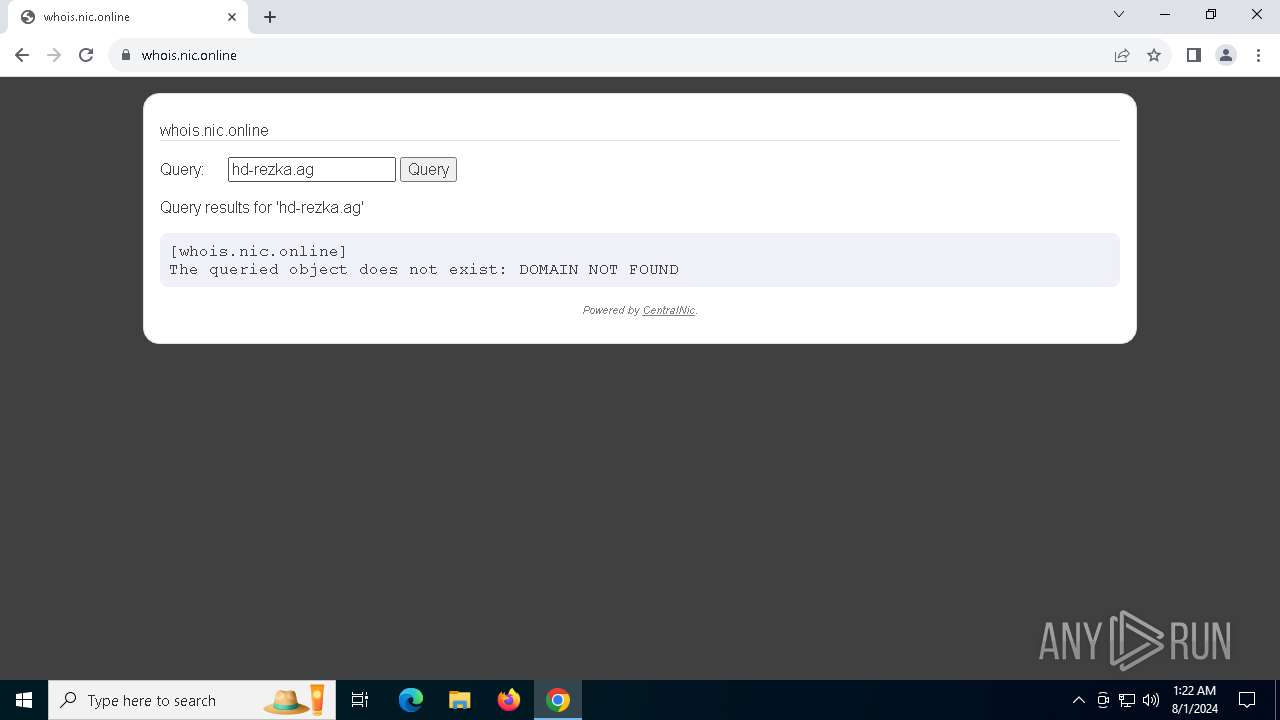Screen dimensions: 1280x720
Task: Show hidden system tray icons
Action: 1078,700
